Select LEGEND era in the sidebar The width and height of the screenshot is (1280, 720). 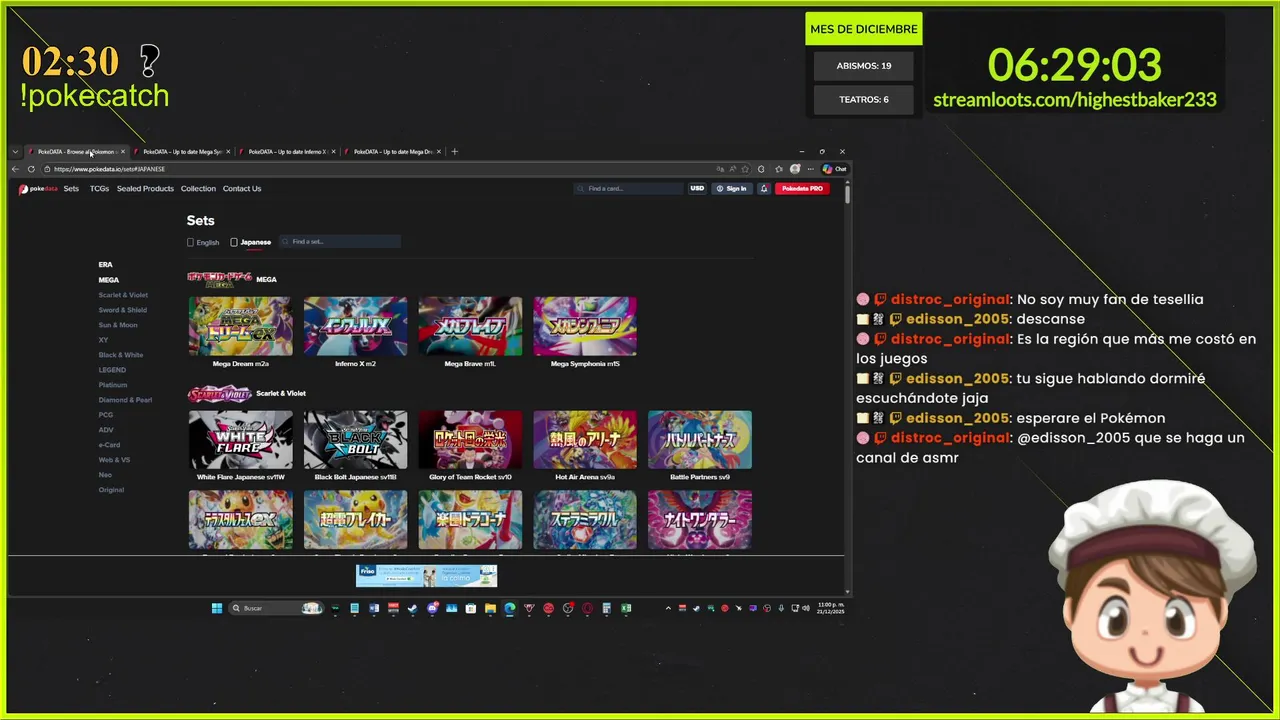click(x=112, y=370)
